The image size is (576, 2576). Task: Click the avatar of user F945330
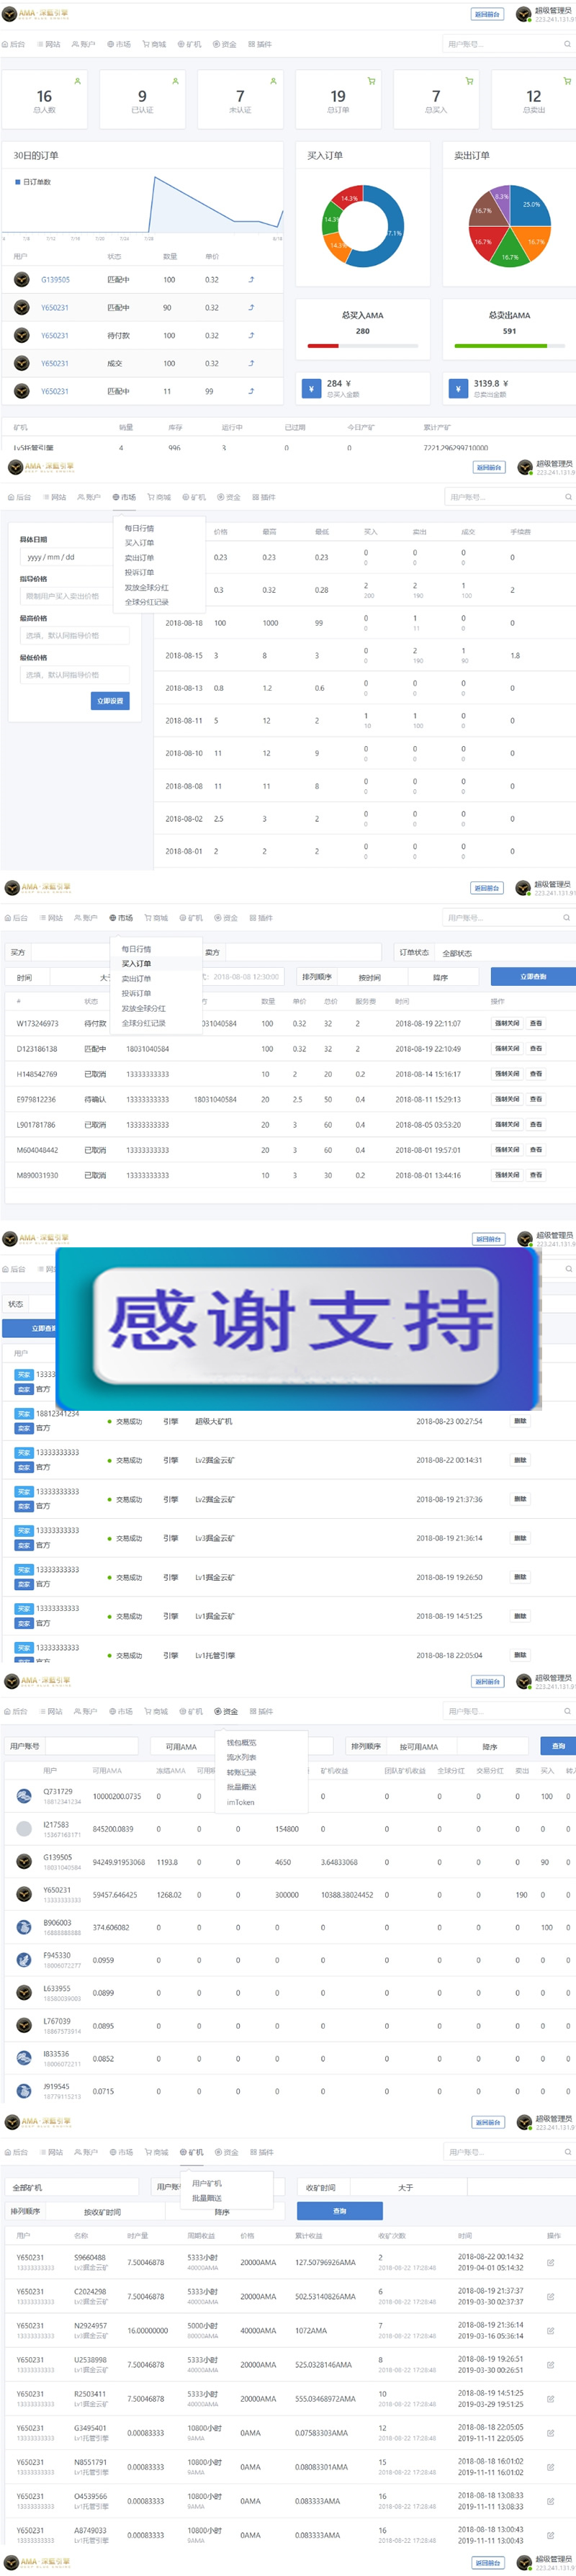[x=24, y=1960]
